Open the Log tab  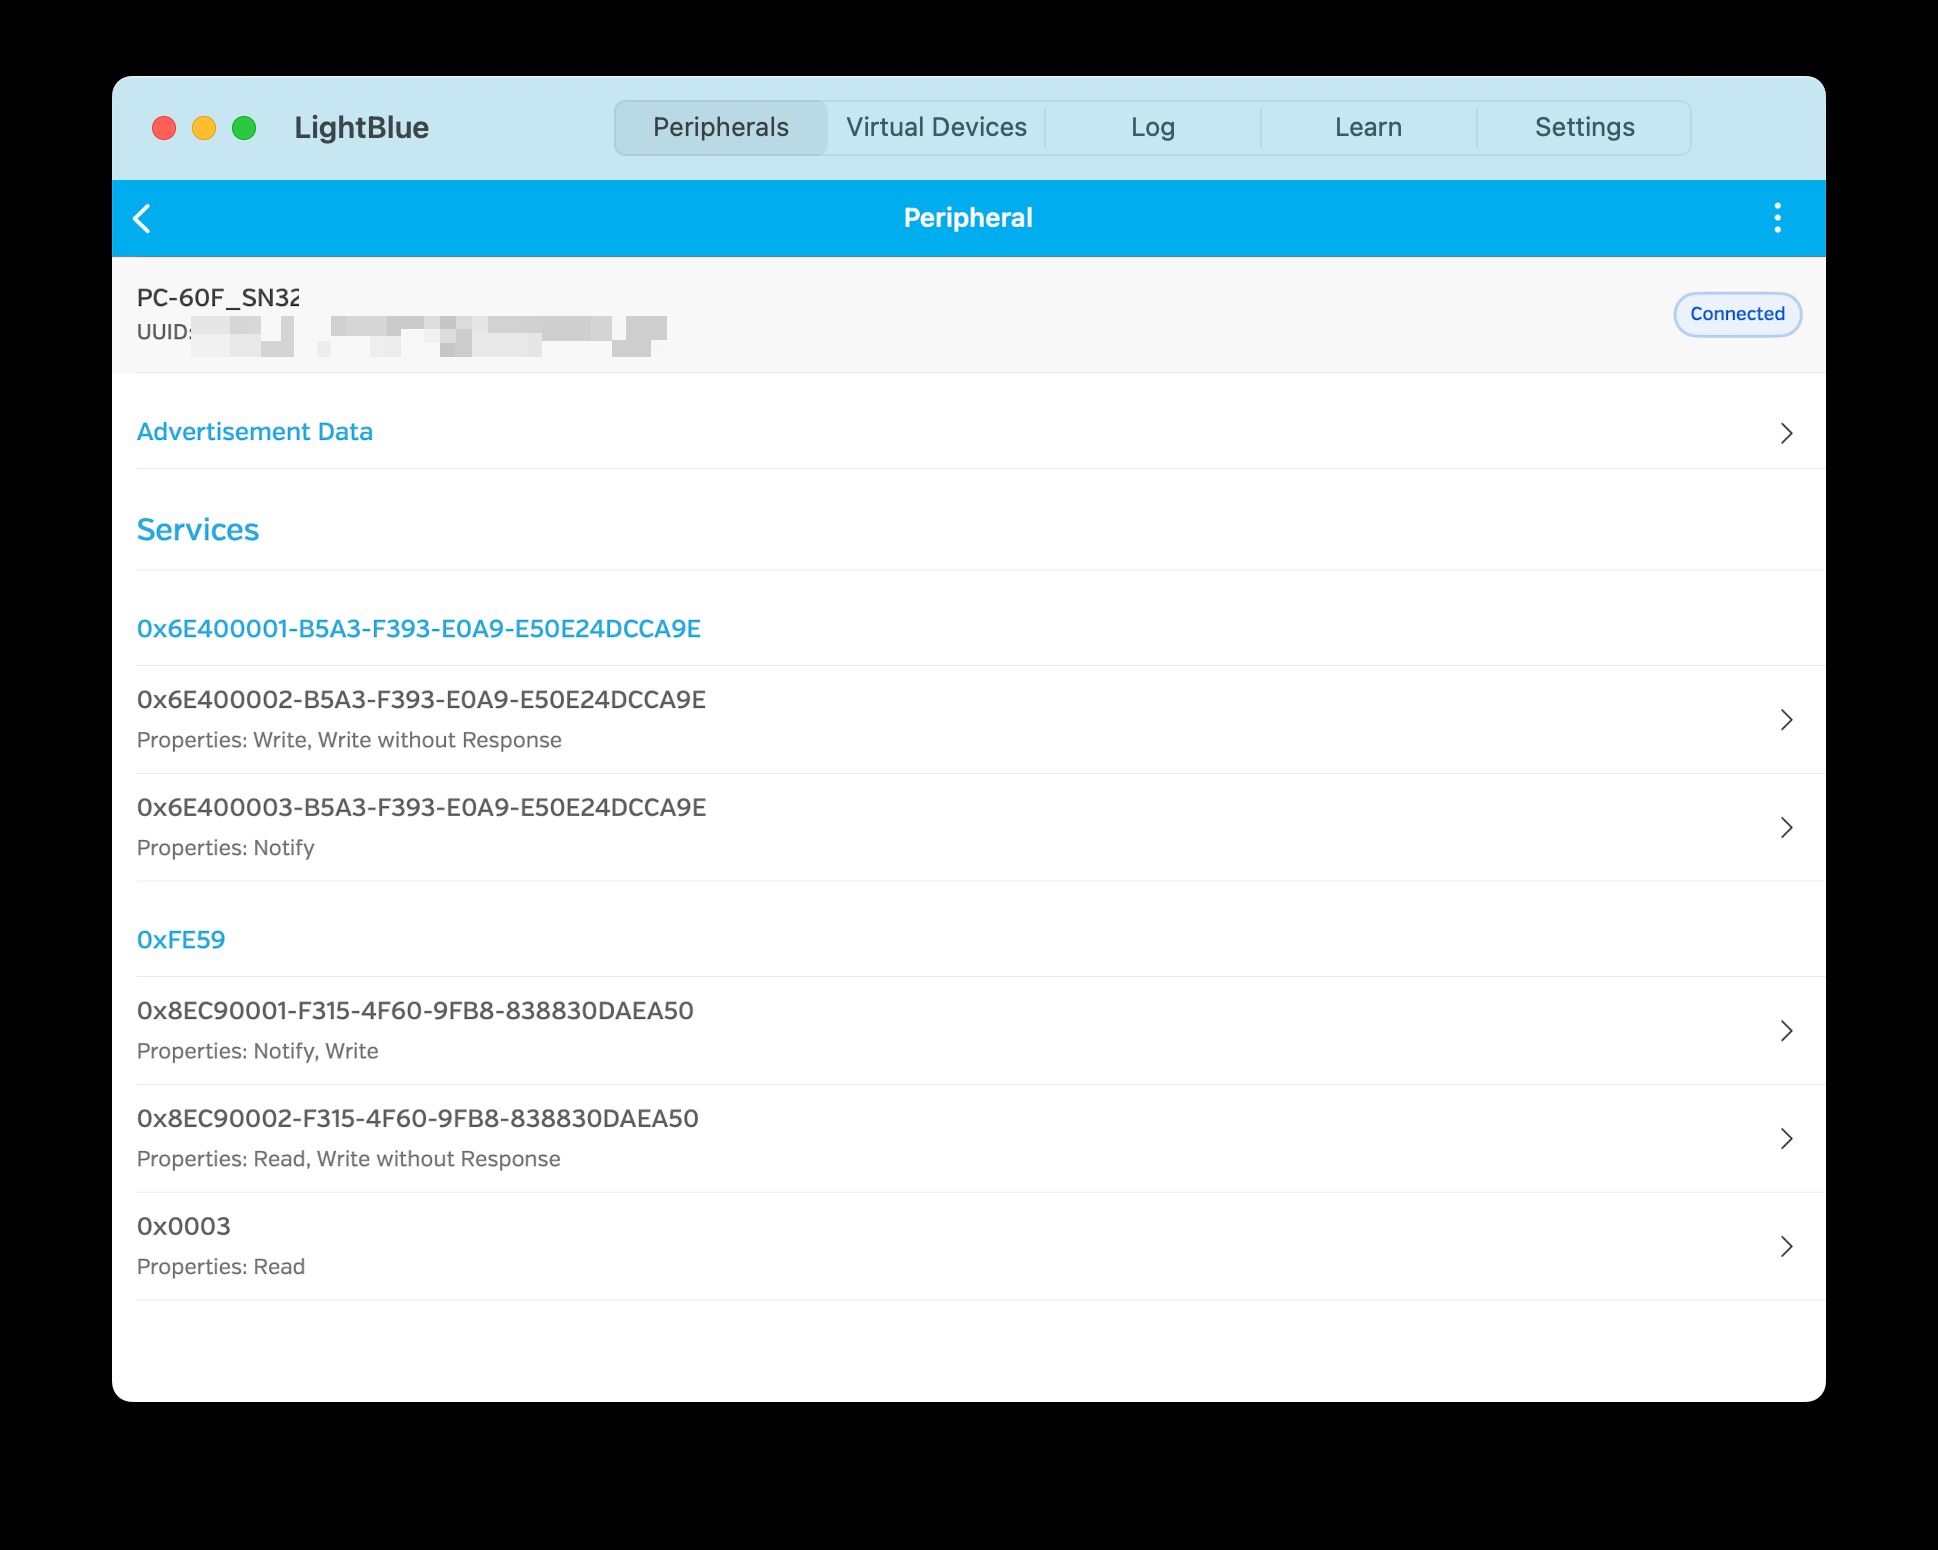coord(1152,127)
